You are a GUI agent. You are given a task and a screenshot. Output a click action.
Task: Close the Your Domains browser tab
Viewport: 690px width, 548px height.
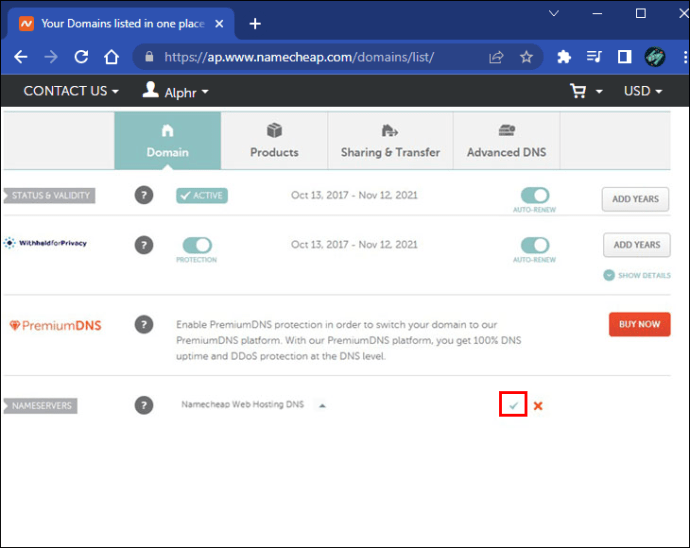219,24
